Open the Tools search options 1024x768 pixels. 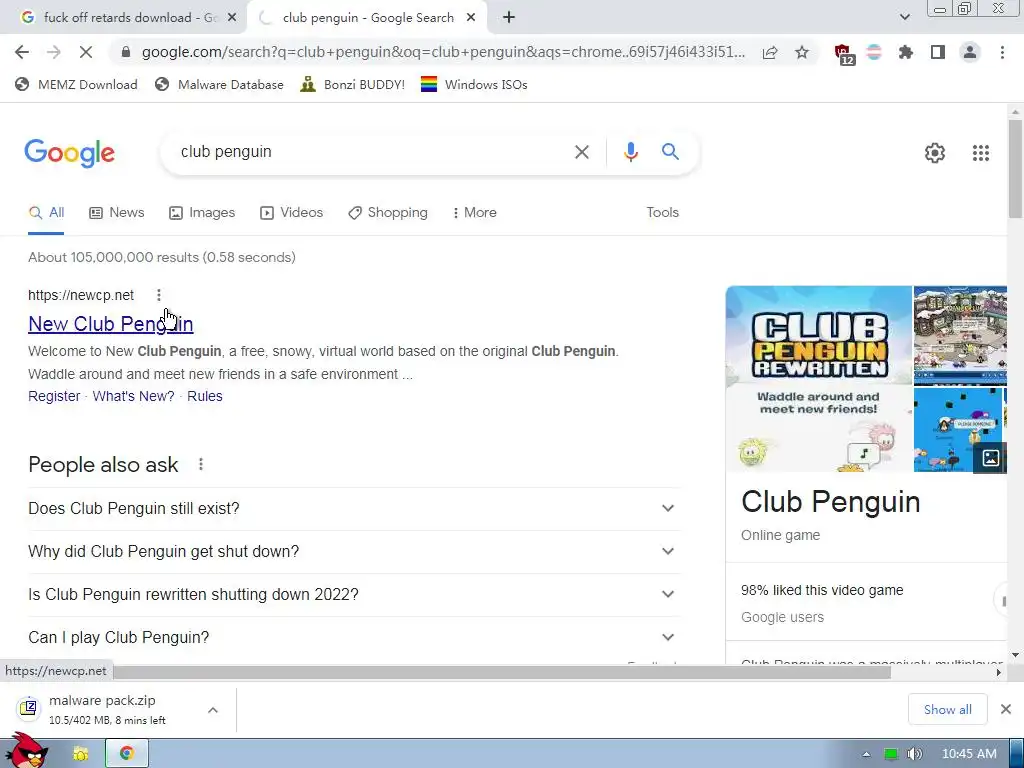click(662, 212)
